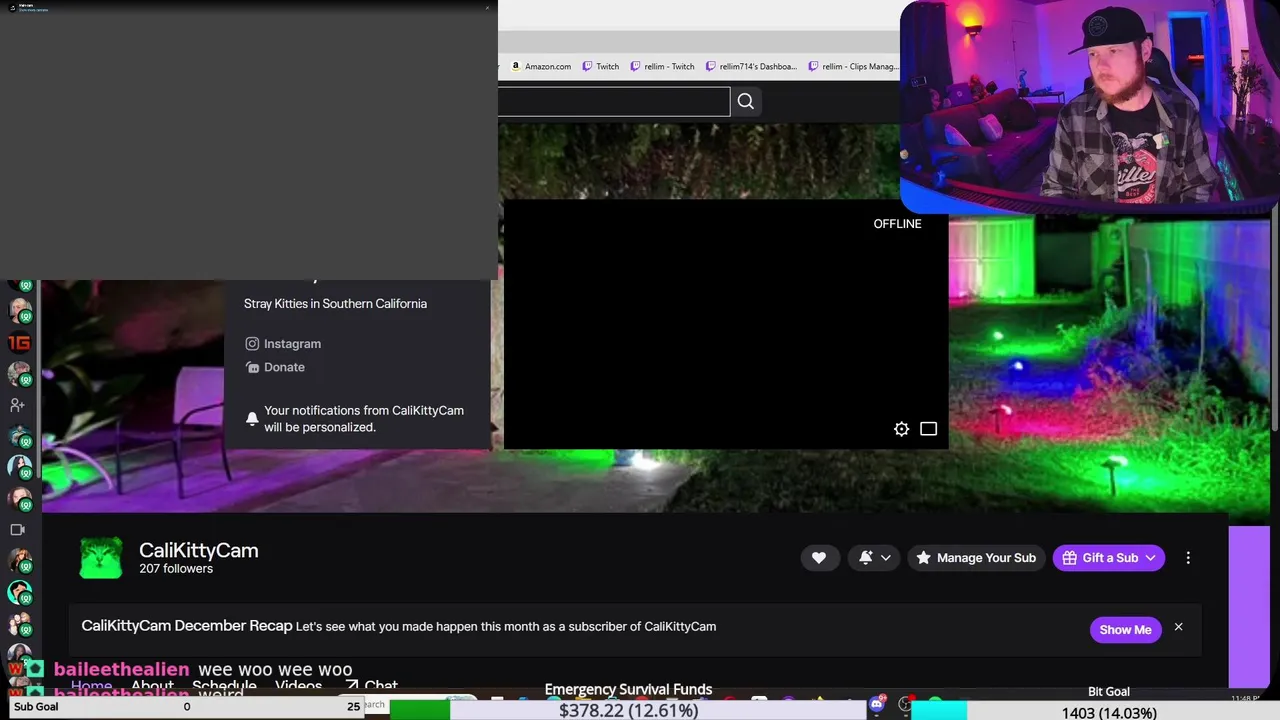Open the three-dot more options menu
This screenshot has height=720, width=1280.
pos(1188,558)
